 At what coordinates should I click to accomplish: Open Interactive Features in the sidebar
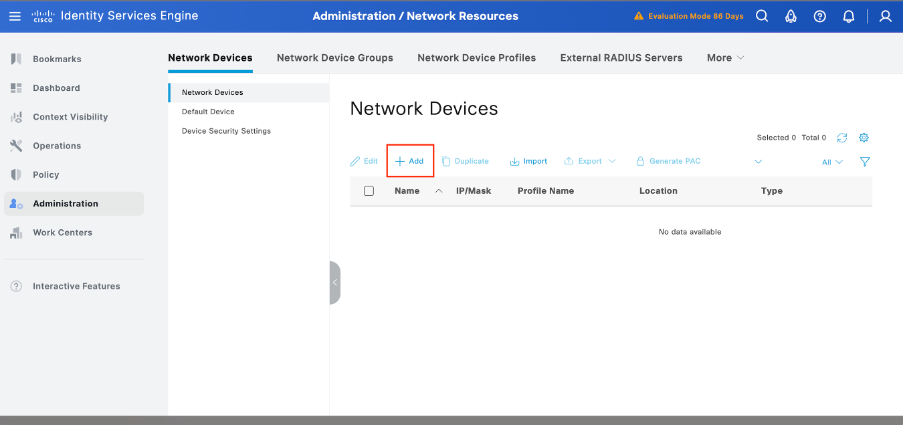(76, 286)
